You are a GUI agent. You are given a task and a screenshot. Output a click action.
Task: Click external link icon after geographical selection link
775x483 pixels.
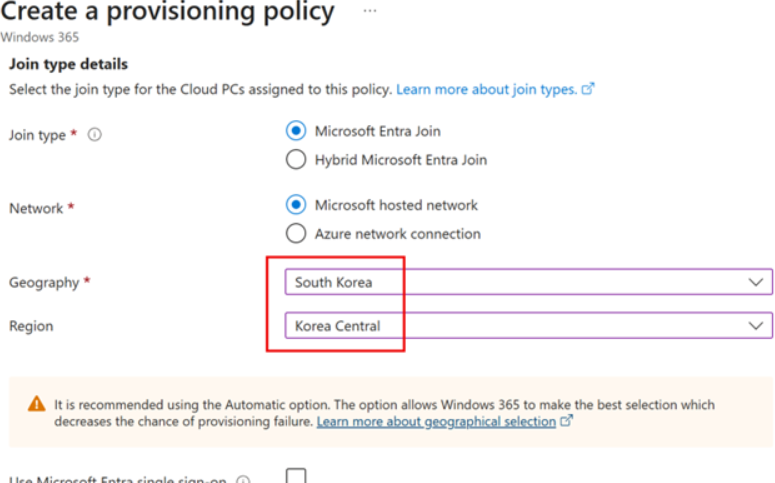click(x=566, y=421)
